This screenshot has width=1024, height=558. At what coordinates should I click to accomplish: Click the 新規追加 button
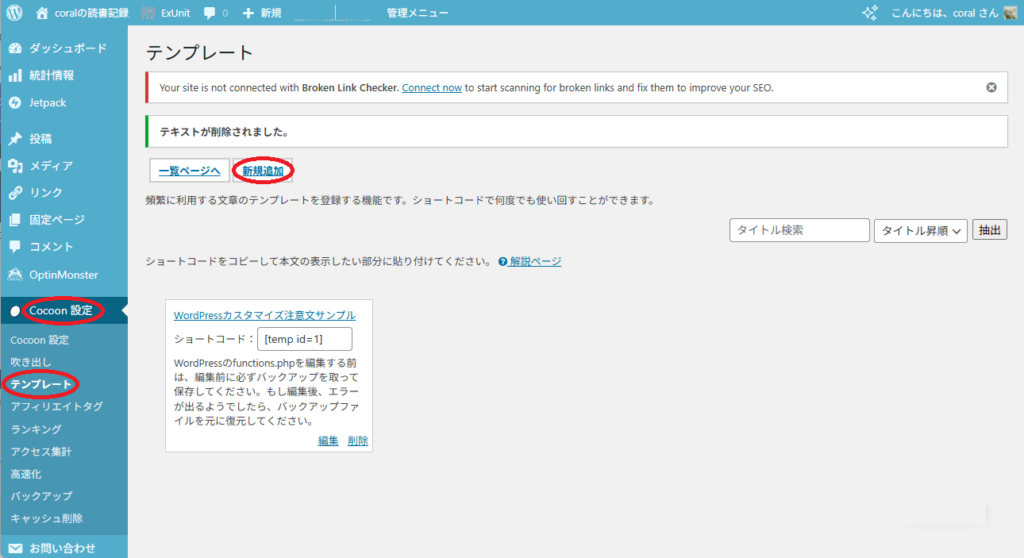(x=263, y=171)
